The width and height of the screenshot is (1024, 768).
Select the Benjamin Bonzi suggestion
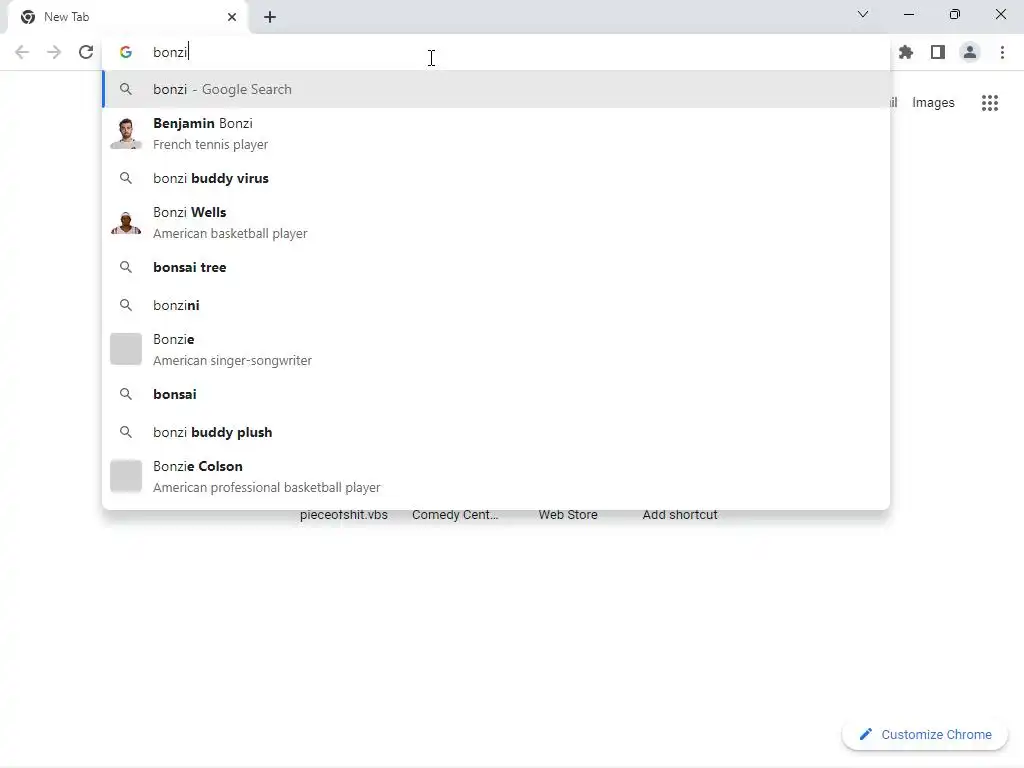coord(496,134)
